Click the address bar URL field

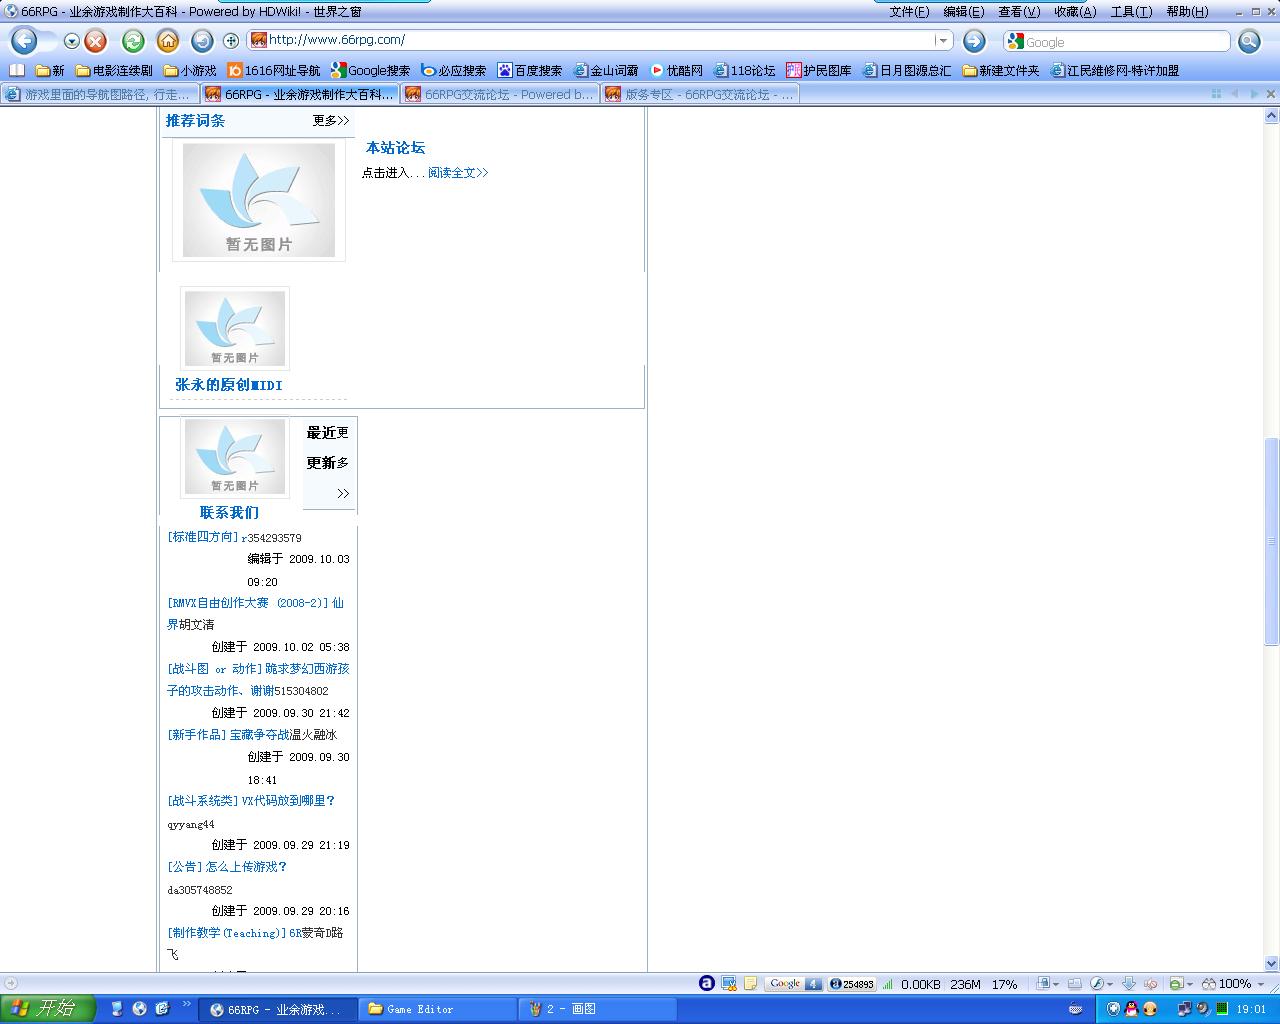[598, 41]
